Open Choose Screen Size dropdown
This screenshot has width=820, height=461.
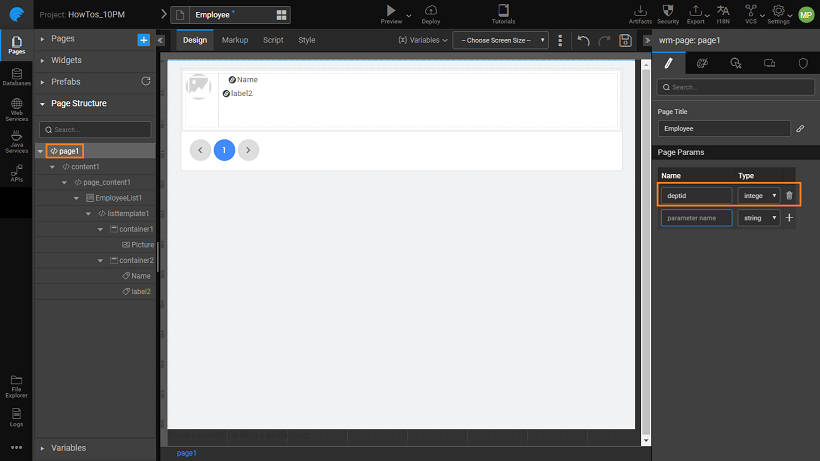pyautogui.click(x=500, y=40)
